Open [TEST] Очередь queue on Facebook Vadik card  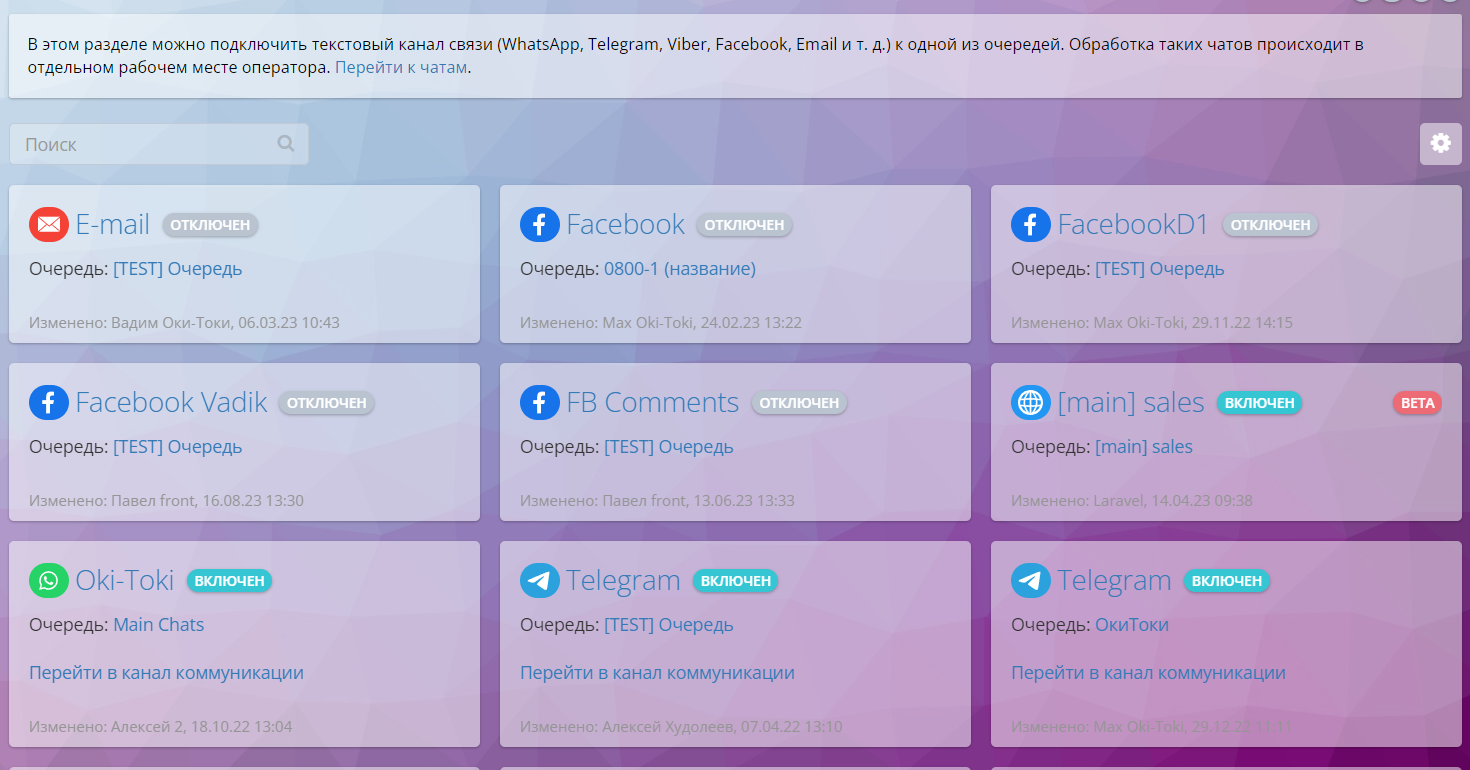(178, 446)
